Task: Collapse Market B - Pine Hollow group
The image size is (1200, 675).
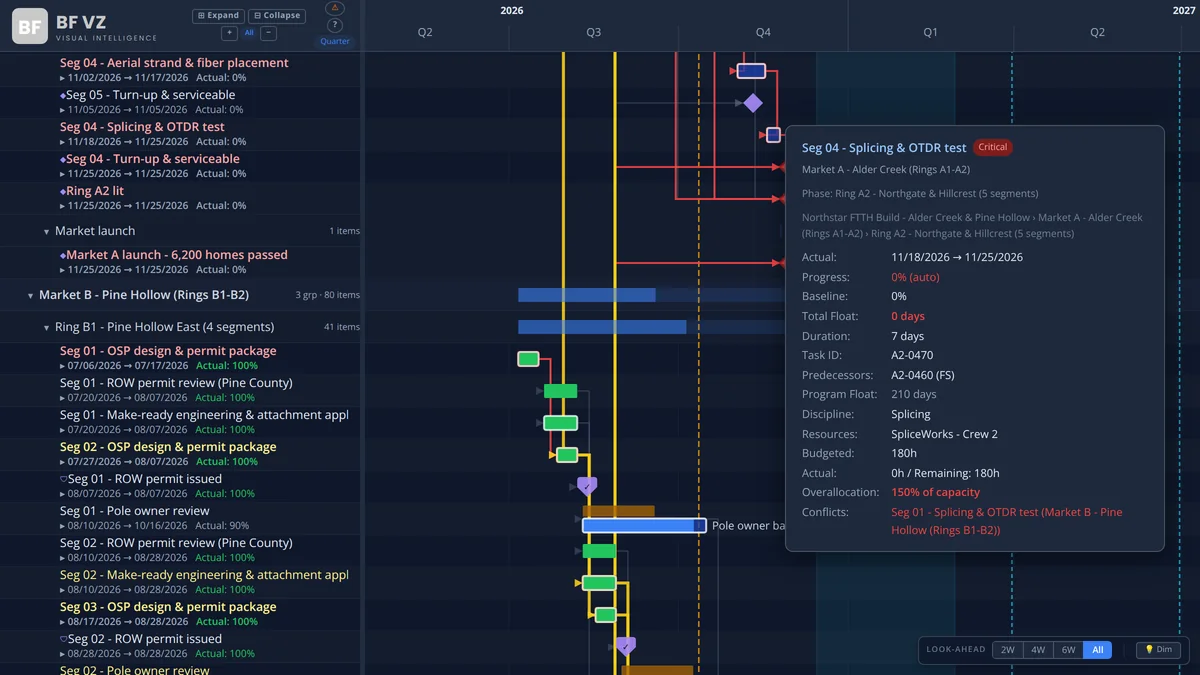Action: click(30, 296)
